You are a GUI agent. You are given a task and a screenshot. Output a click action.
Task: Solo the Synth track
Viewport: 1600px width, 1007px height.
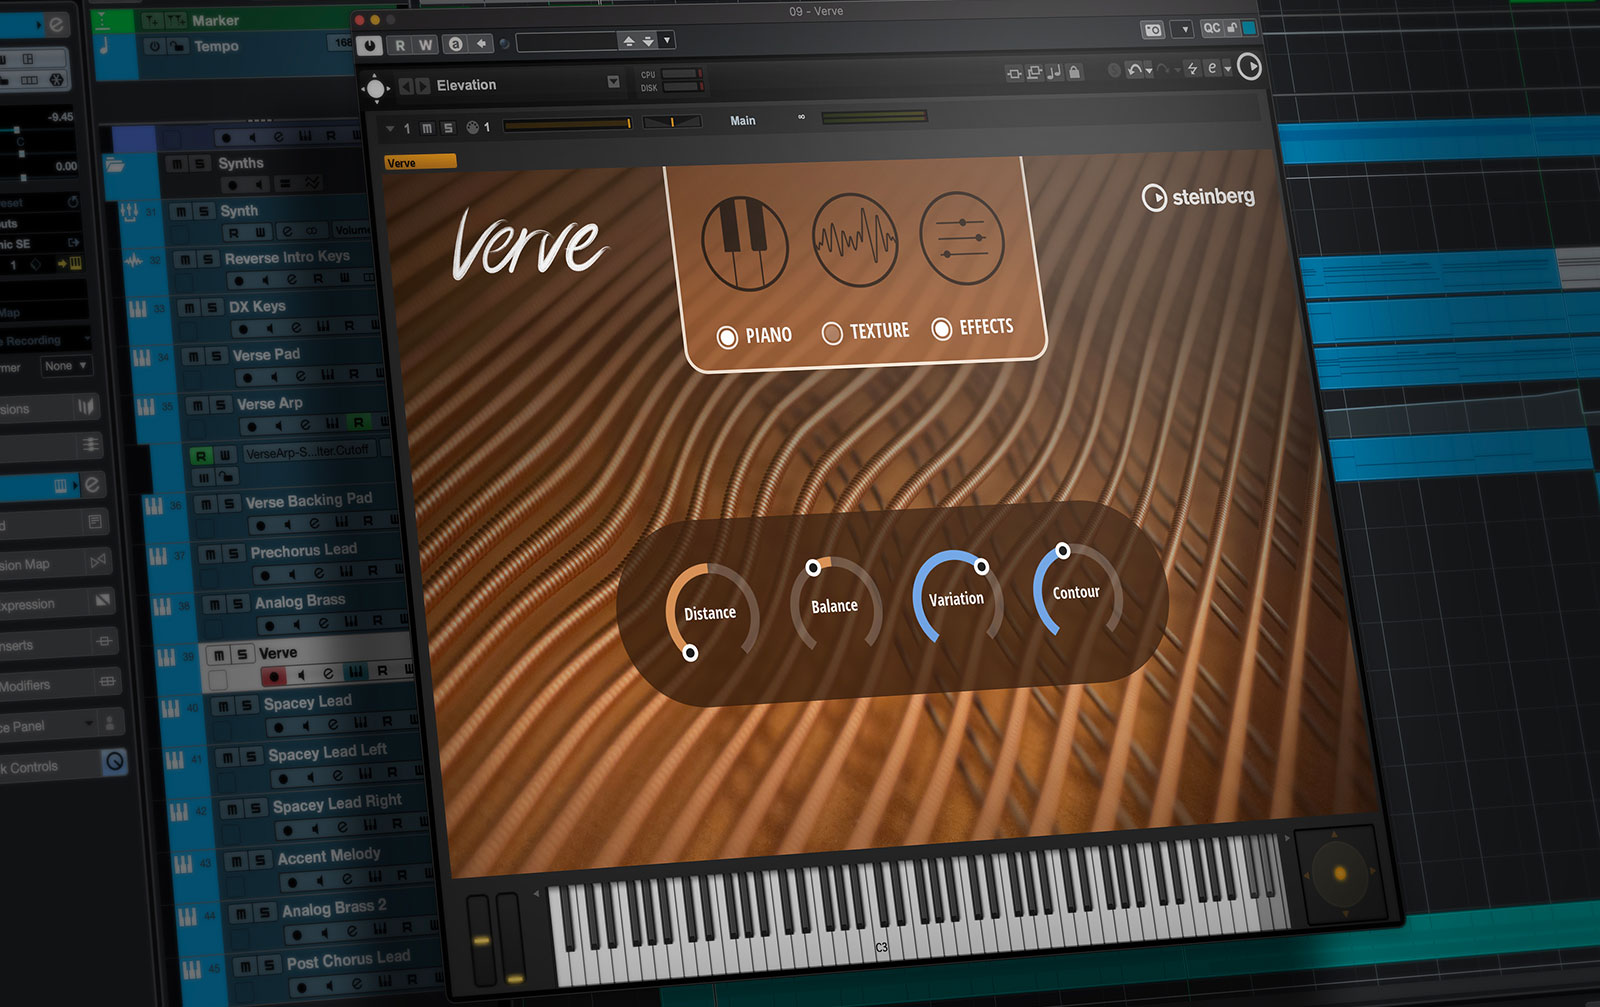tap(204, 211)
